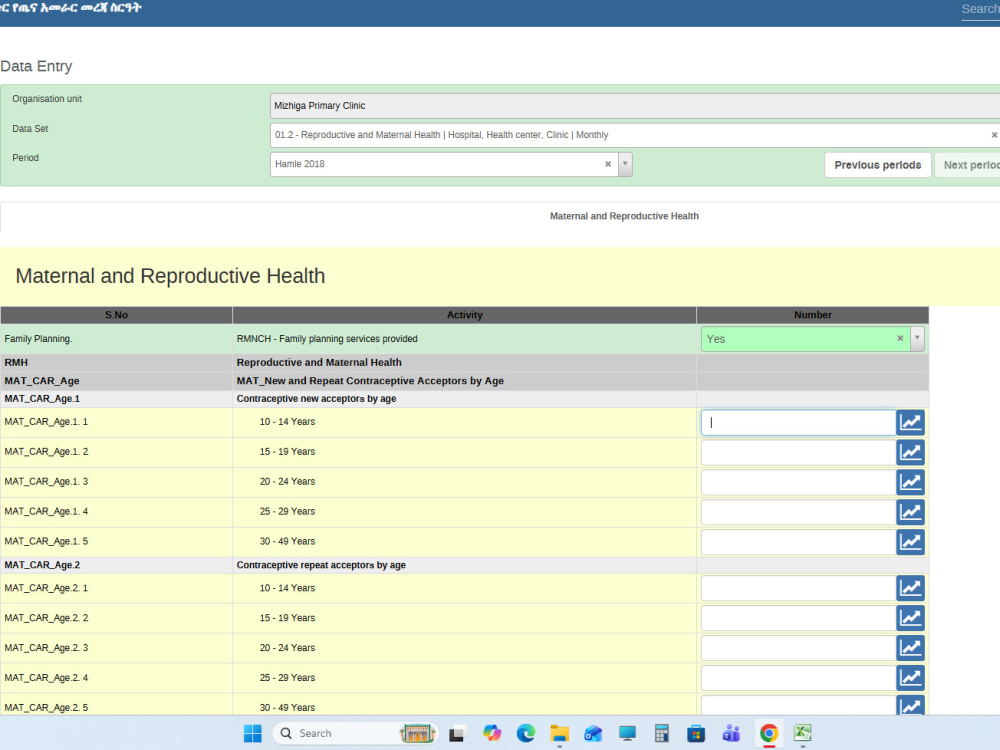Open the remote desktop monitor icon on taskbar

(628, 733)
